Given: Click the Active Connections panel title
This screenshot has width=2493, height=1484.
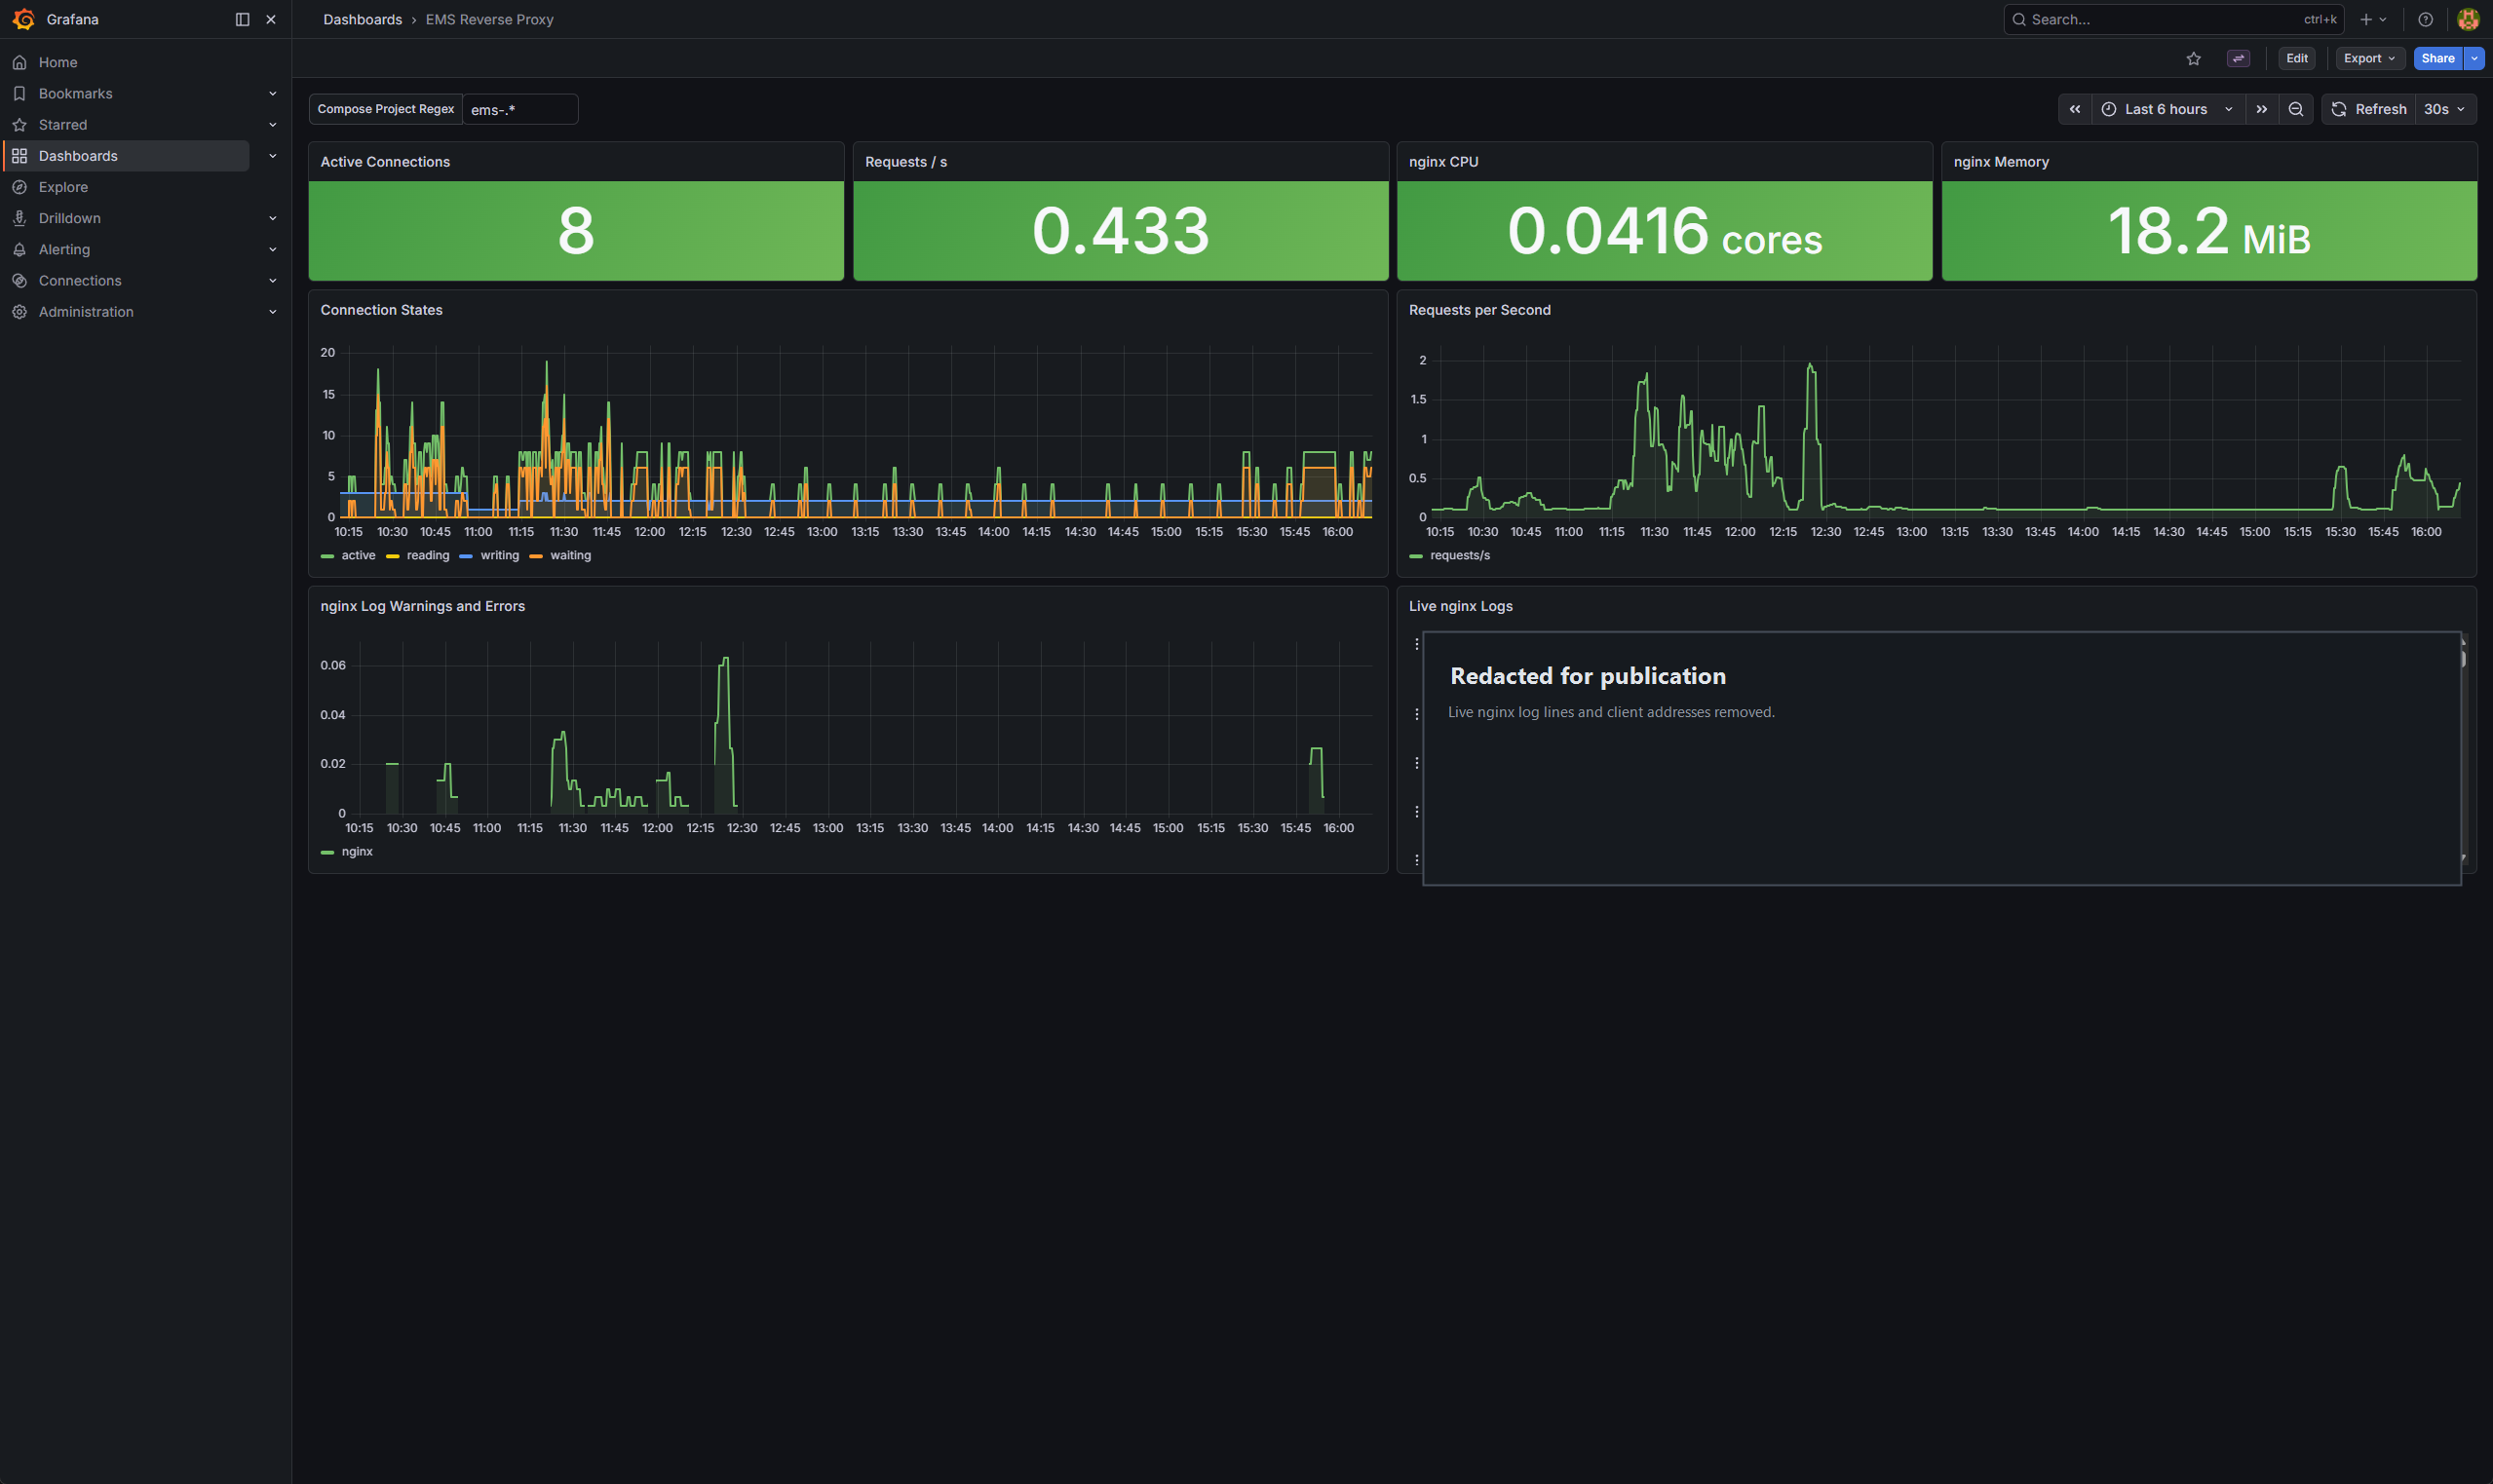Looking at the screenshot, I should coord(385,162).
